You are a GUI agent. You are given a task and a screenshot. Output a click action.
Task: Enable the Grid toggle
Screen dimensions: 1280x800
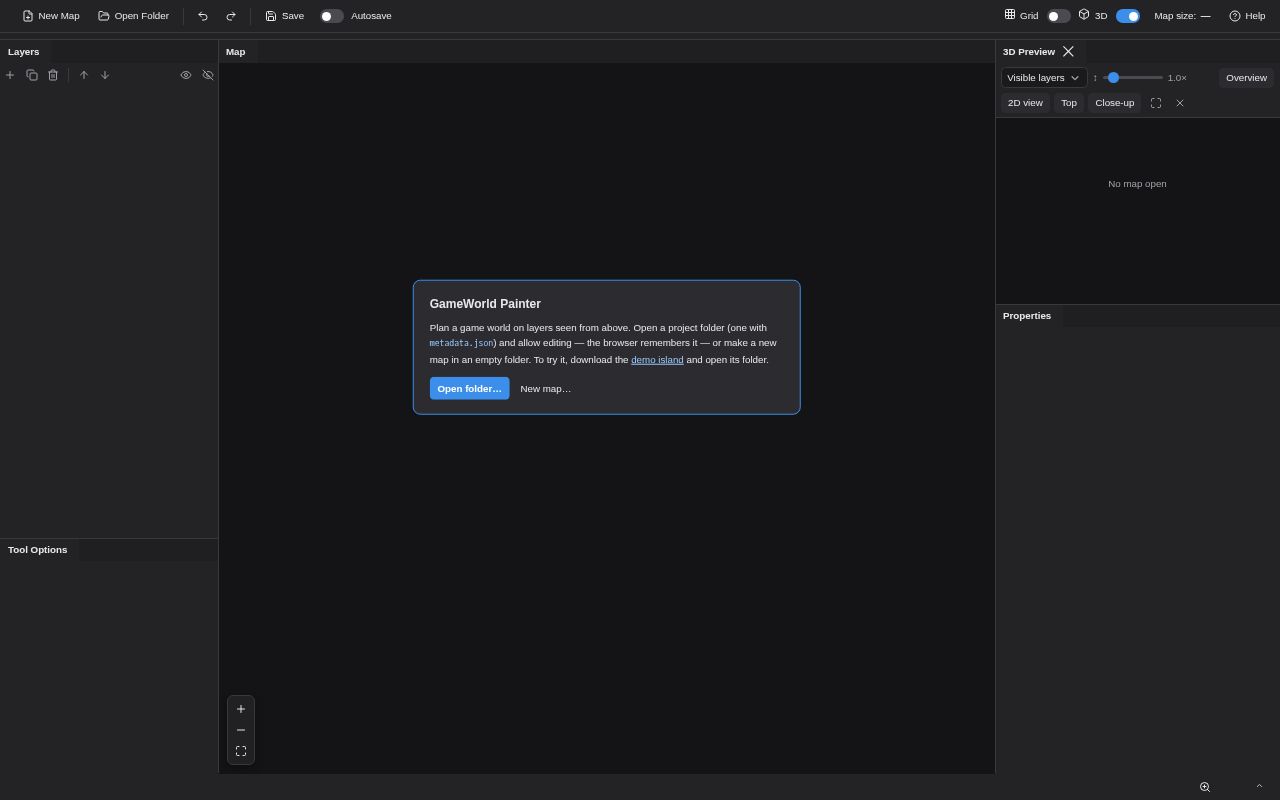[x=1059, y=16]
